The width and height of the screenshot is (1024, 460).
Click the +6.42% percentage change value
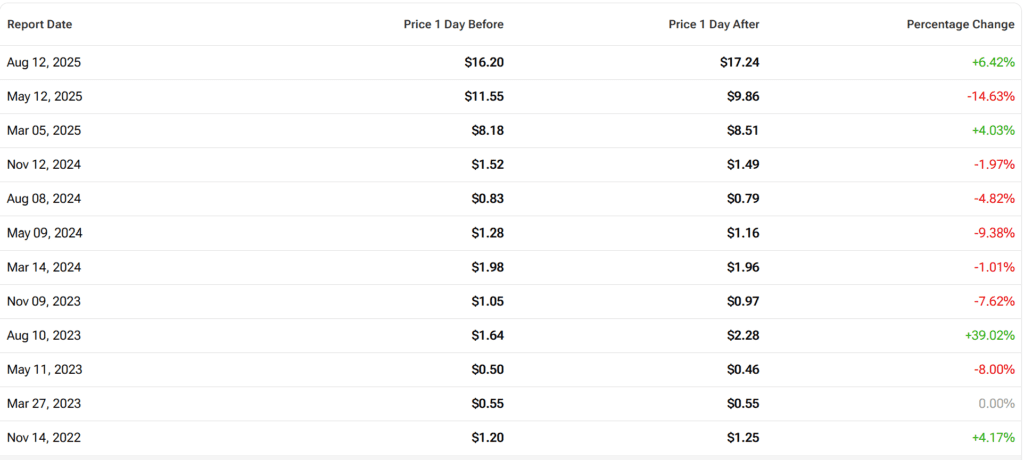pos(992,62)
